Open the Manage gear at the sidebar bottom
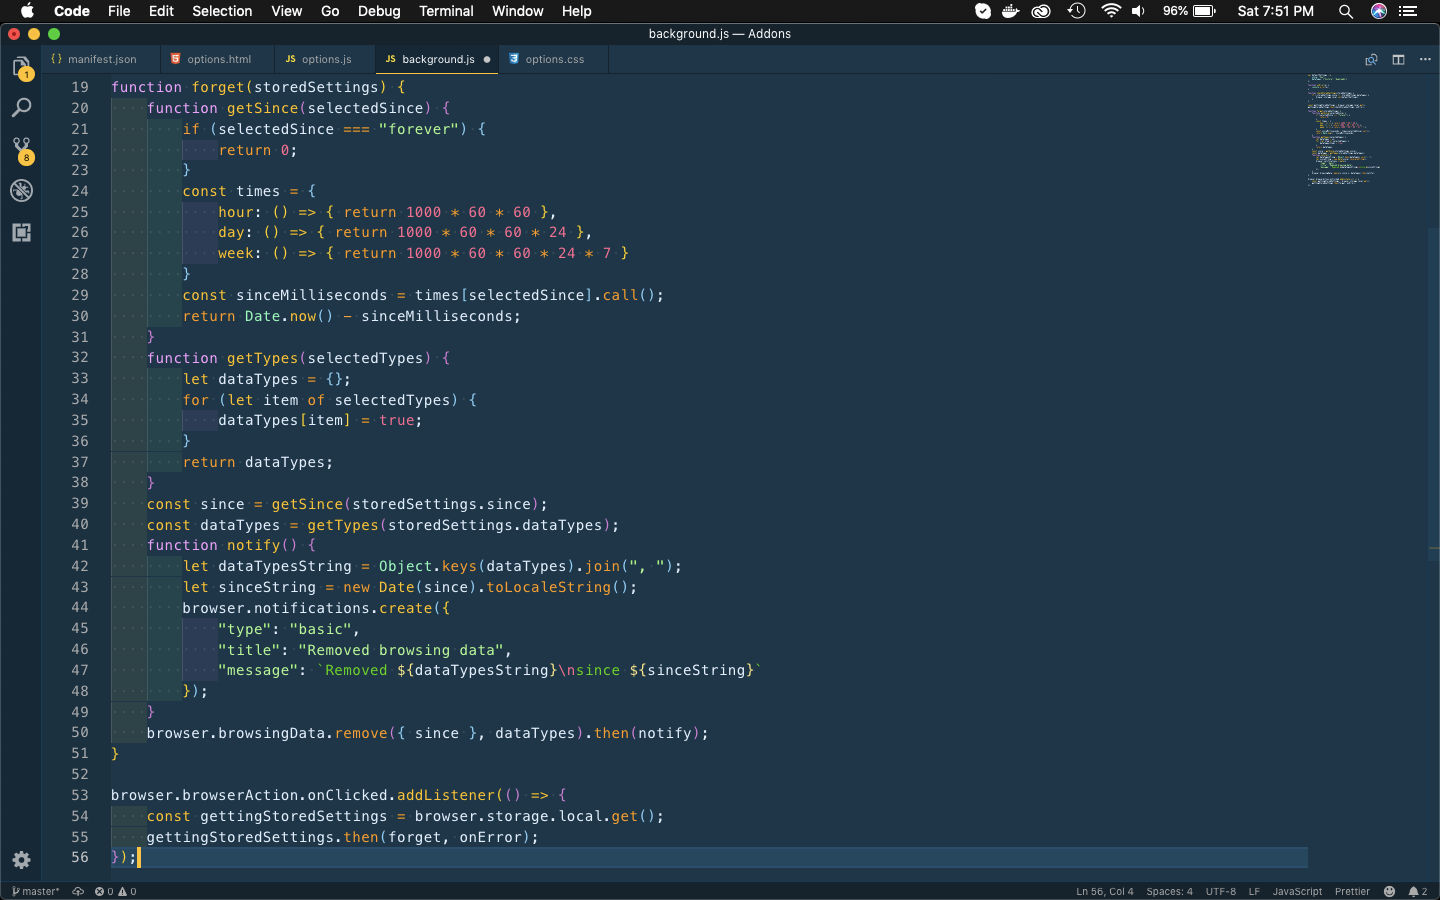Screen dimensions: 1440x900 (x=21, y=860)
